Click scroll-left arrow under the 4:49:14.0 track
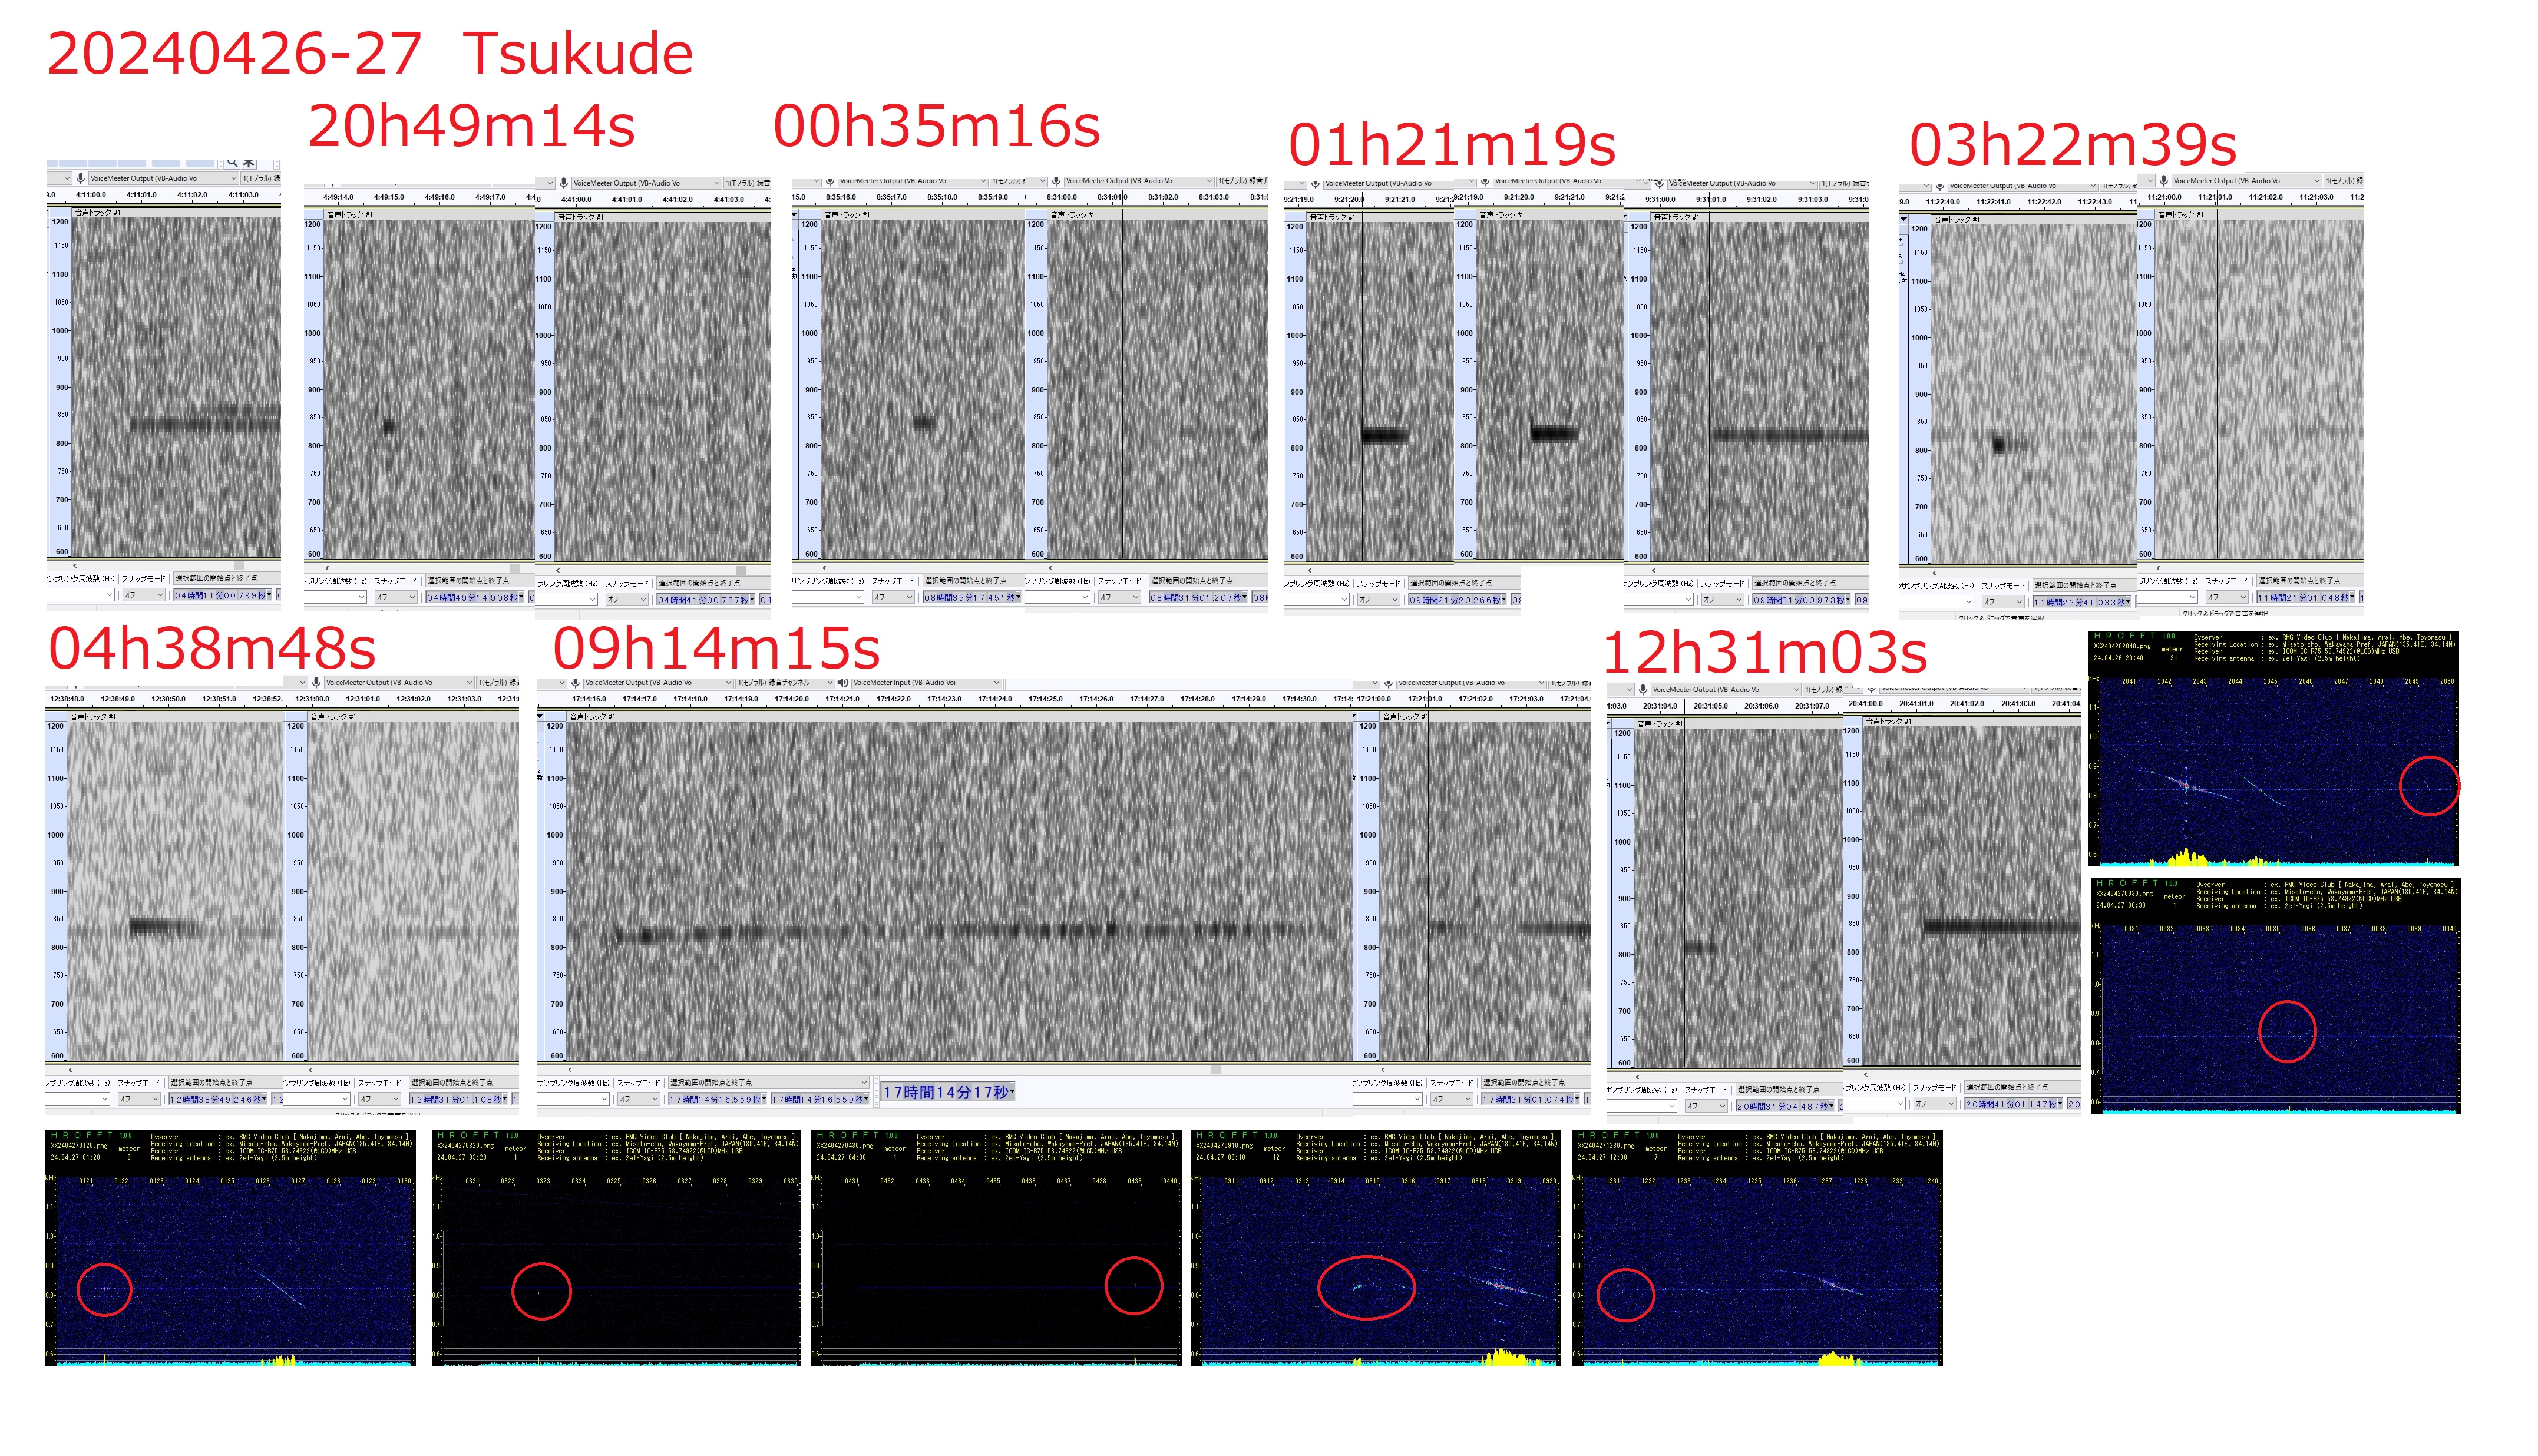The height and width of the screenshot is (1456, 2538). (x=327, y=568)
